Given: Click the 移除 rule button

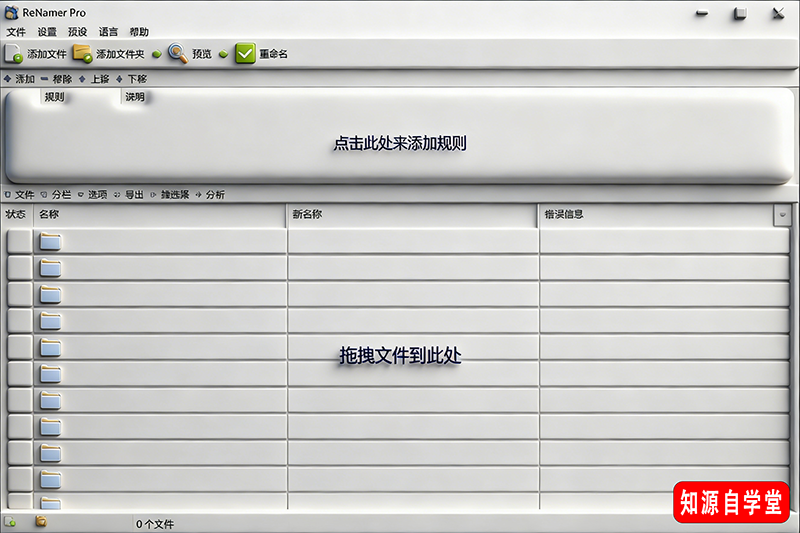Looking at the screenshot, I should pos(57,79).
